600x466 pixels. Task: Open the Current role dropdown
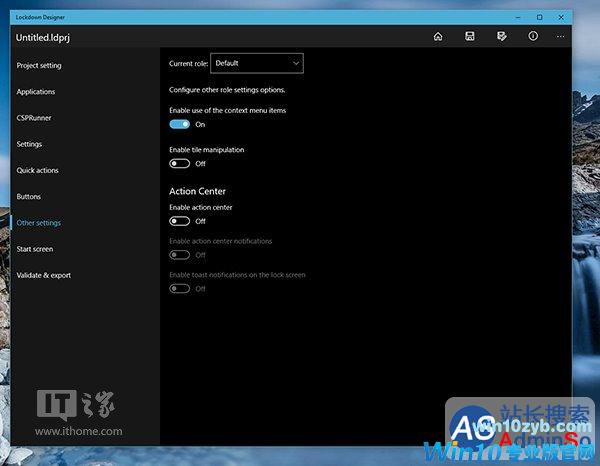(256, 63)
